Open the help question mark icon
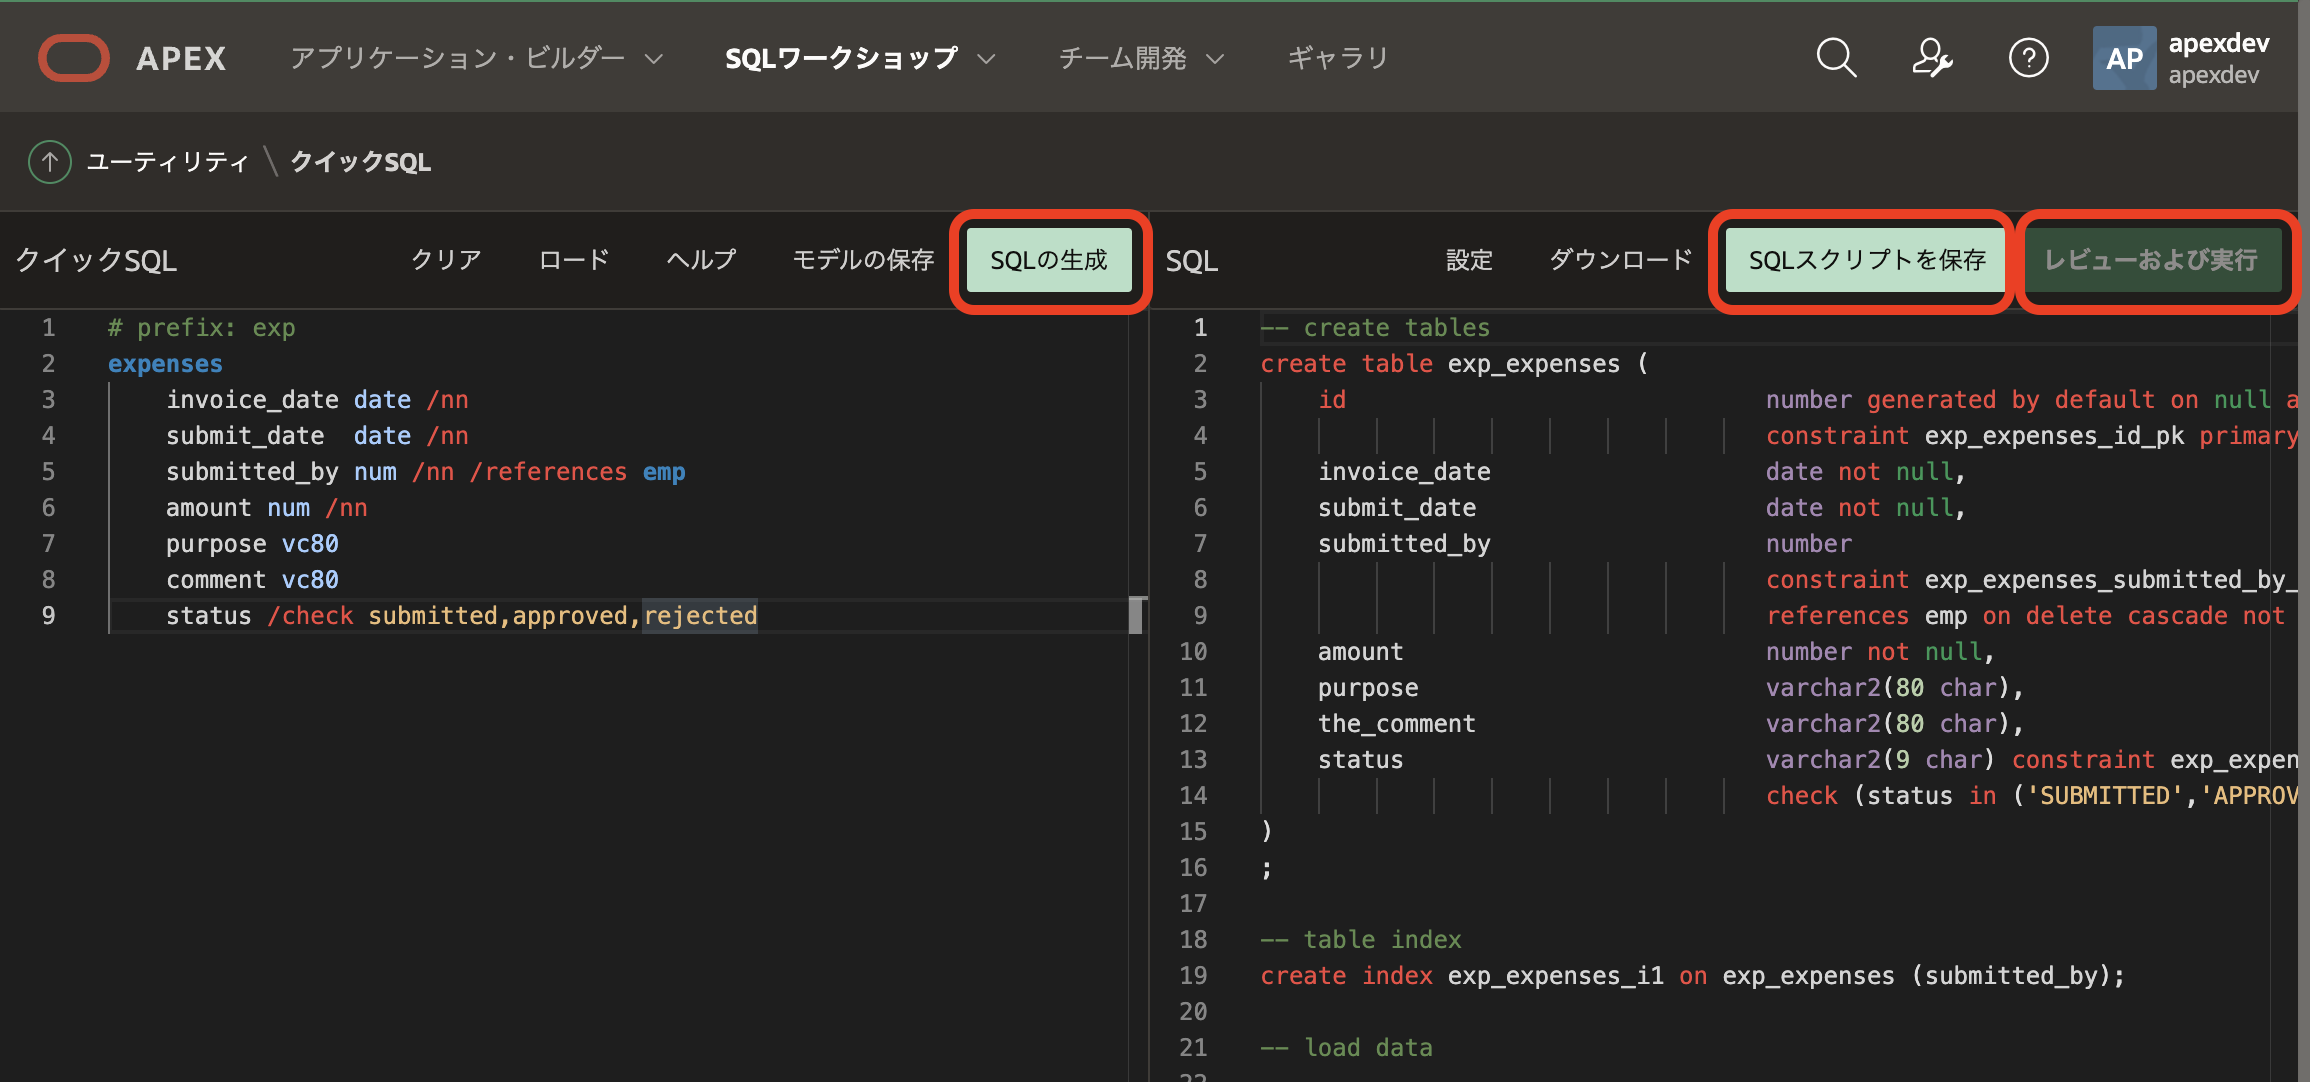2310x1082 pixels. [x=2028, y=58]
